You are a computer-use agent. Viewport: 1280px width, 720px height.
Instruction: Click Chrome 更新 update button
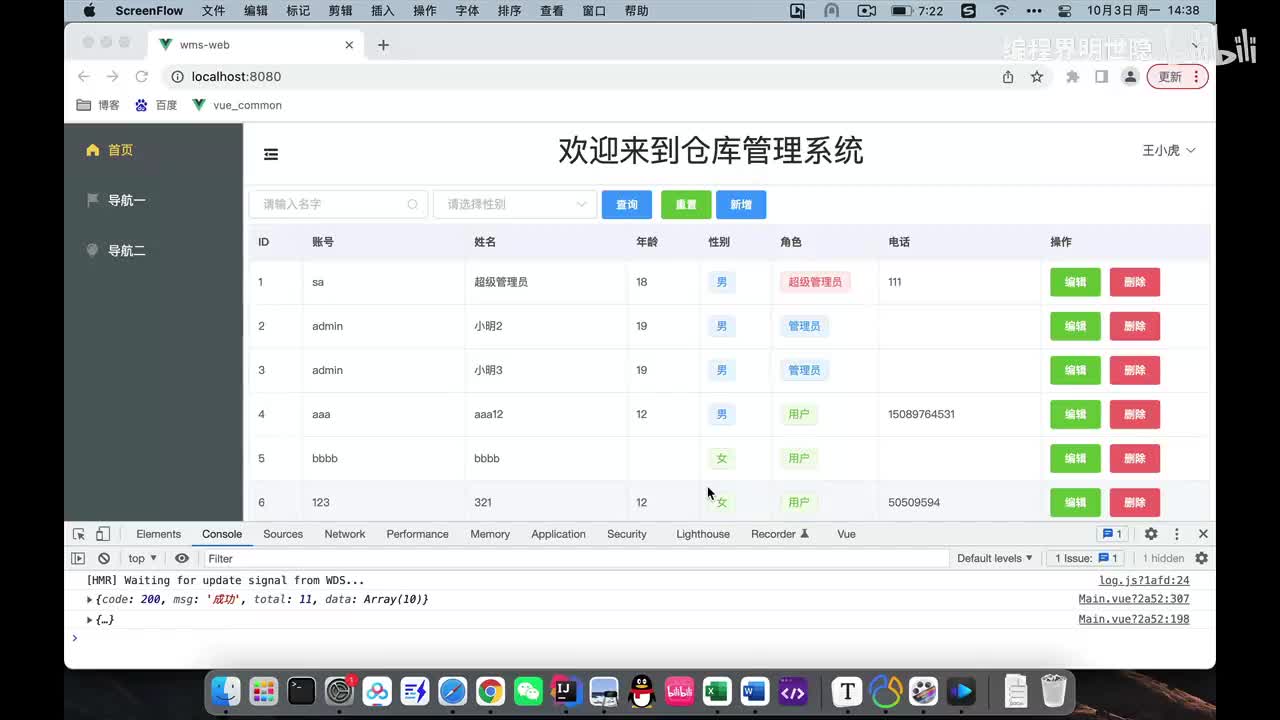[x=1178, y=77]
